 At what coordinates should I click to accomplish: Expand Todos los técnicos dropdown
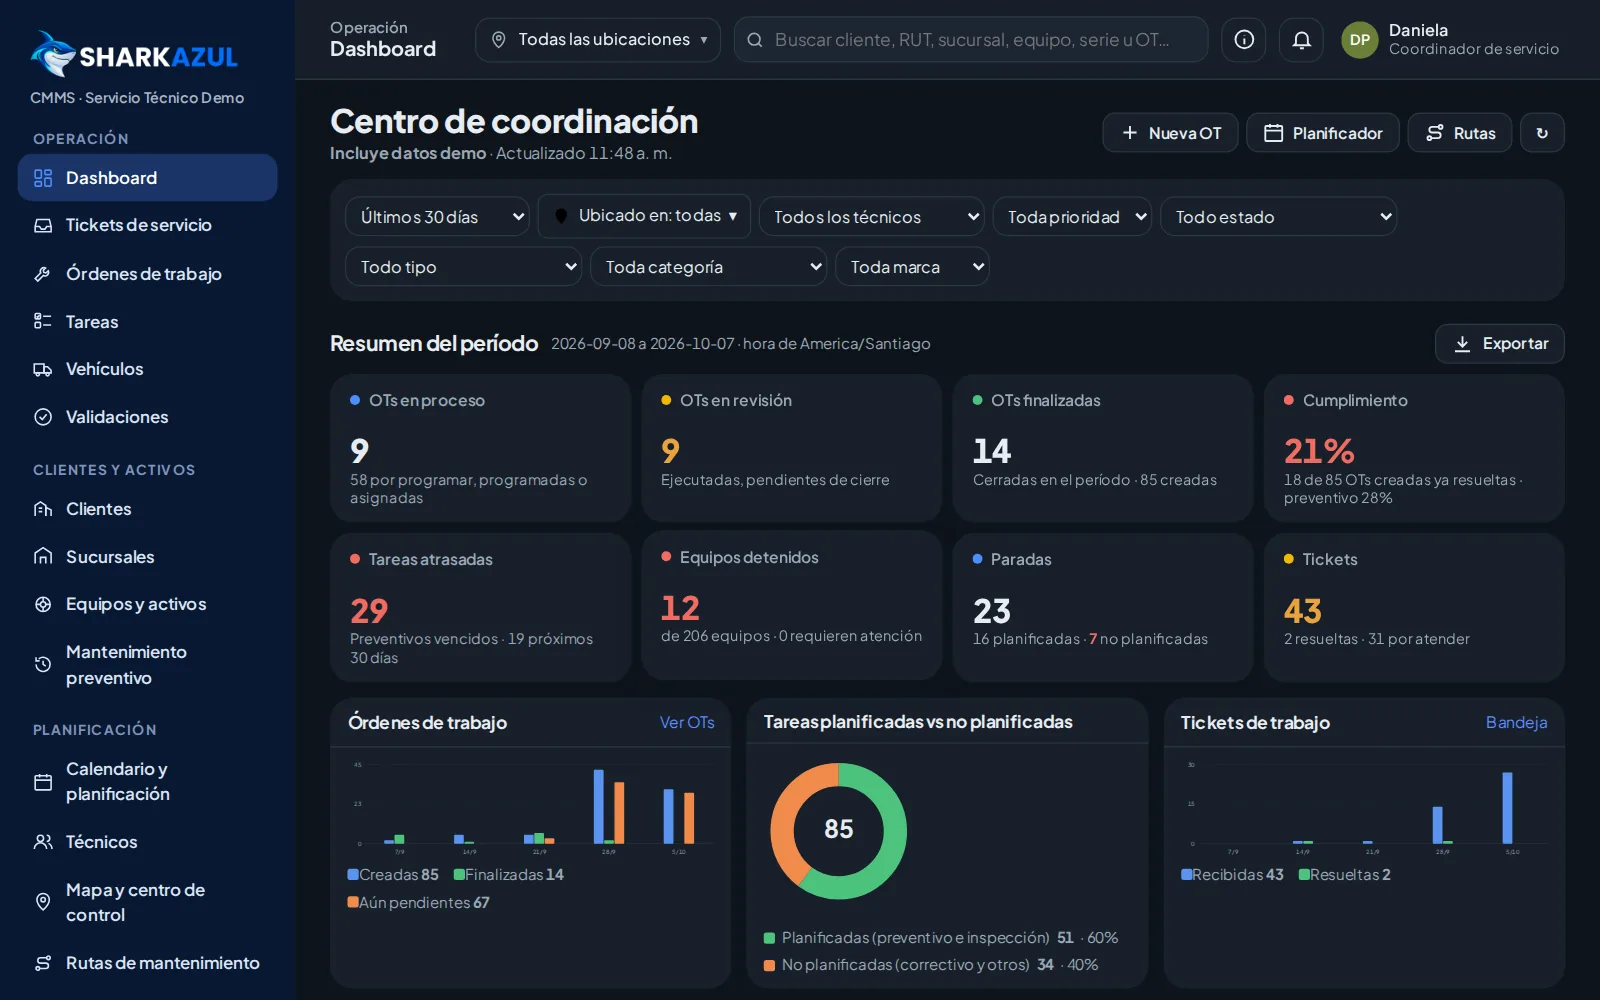tap(872, 217)
